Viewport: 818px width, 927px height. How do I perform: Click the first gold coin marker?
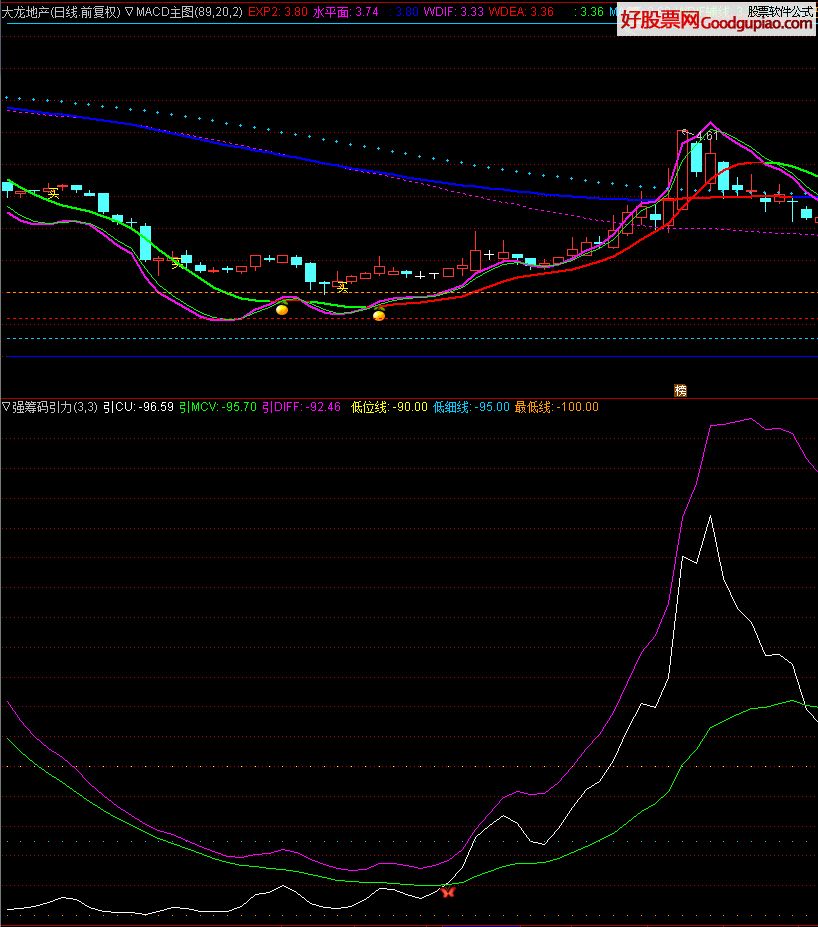pos(282,310)
